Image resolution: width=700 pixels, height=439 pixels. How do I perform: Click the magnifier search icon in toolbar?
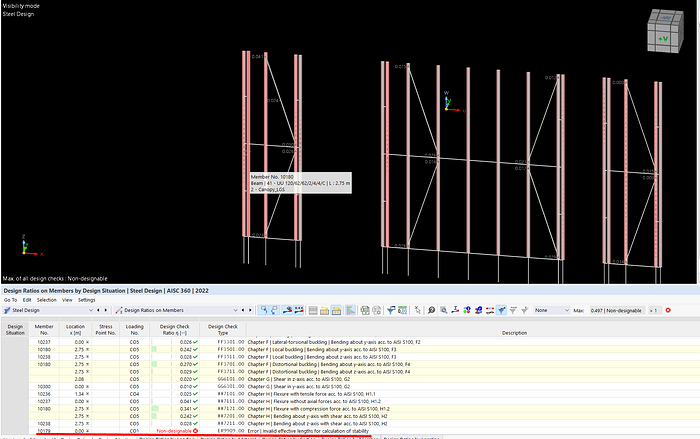tap(431, 310)
